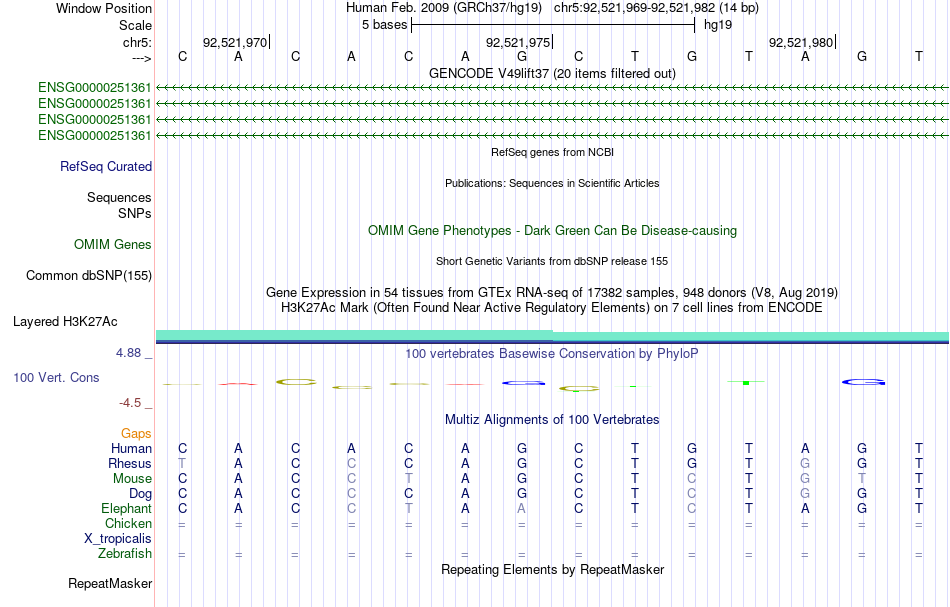This screenshot has width=950, height=607.
Task: Open Multiz Alignments of 100 Vertebrates title
Action: click(x=552, y=419)
